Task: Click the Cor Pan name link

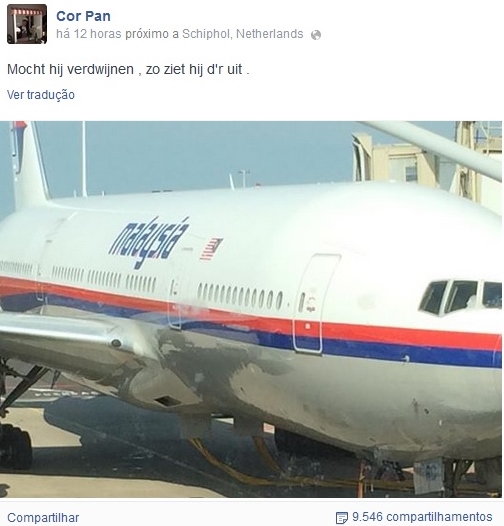Action: pos(83,16)
